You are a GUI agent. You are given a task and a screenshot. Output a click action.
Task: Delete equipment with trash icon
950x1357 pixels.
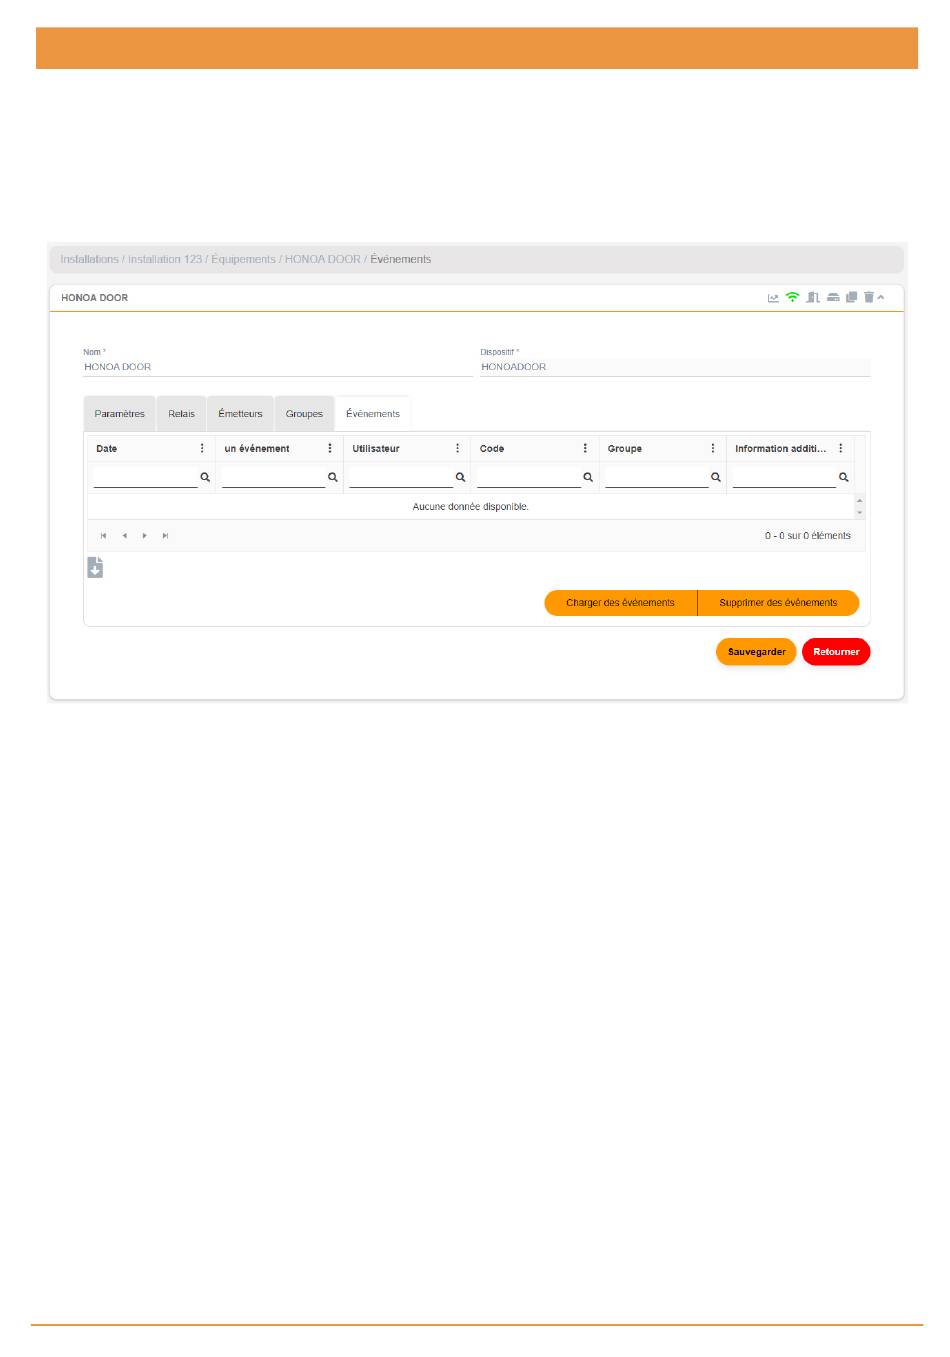coord(869,297)
